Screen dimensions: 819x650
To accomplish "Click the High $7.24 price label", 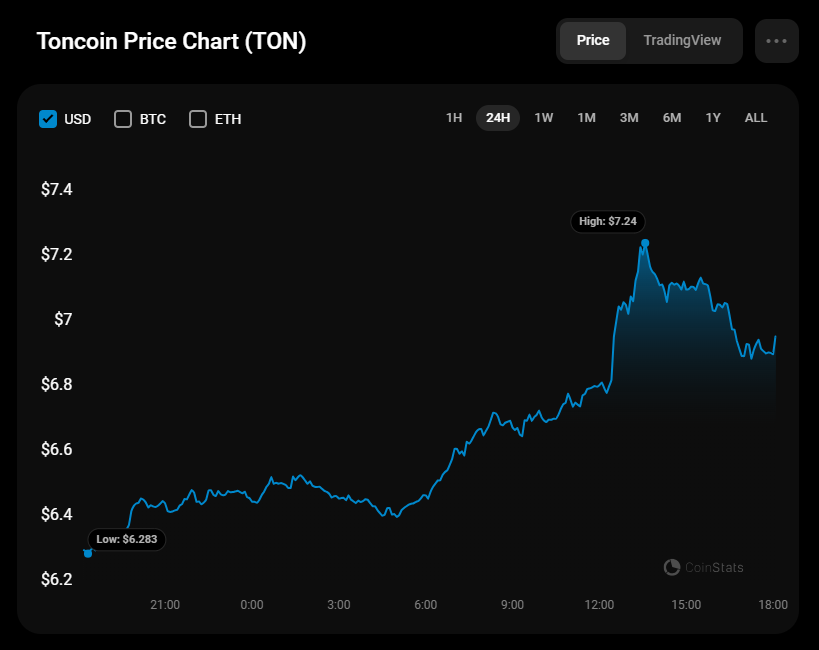I will pos(608,221).
